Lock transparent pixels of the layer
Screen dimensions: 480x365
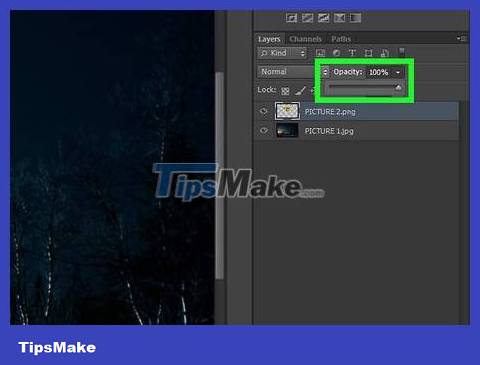(x=285, y=91)
